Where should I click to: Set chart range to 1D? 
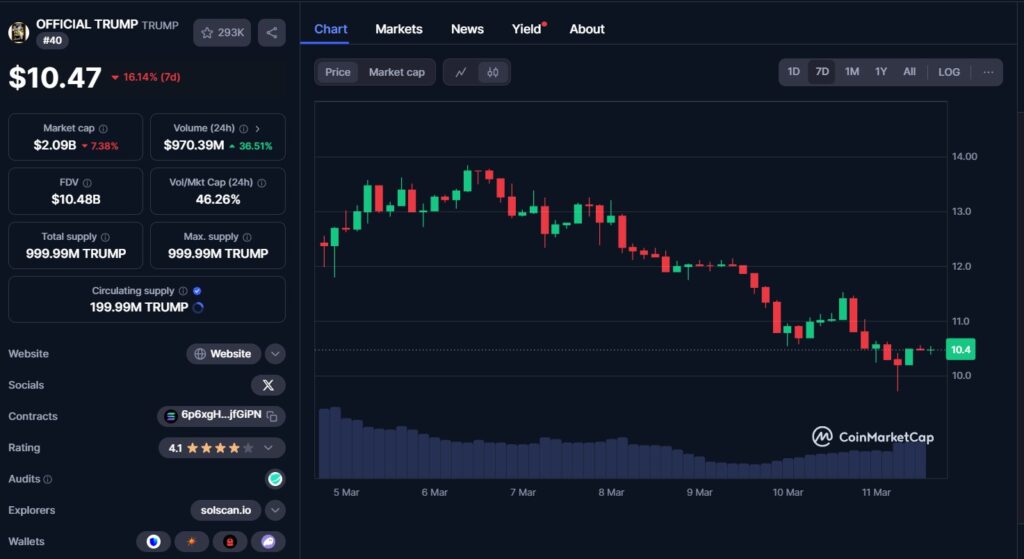793,72
